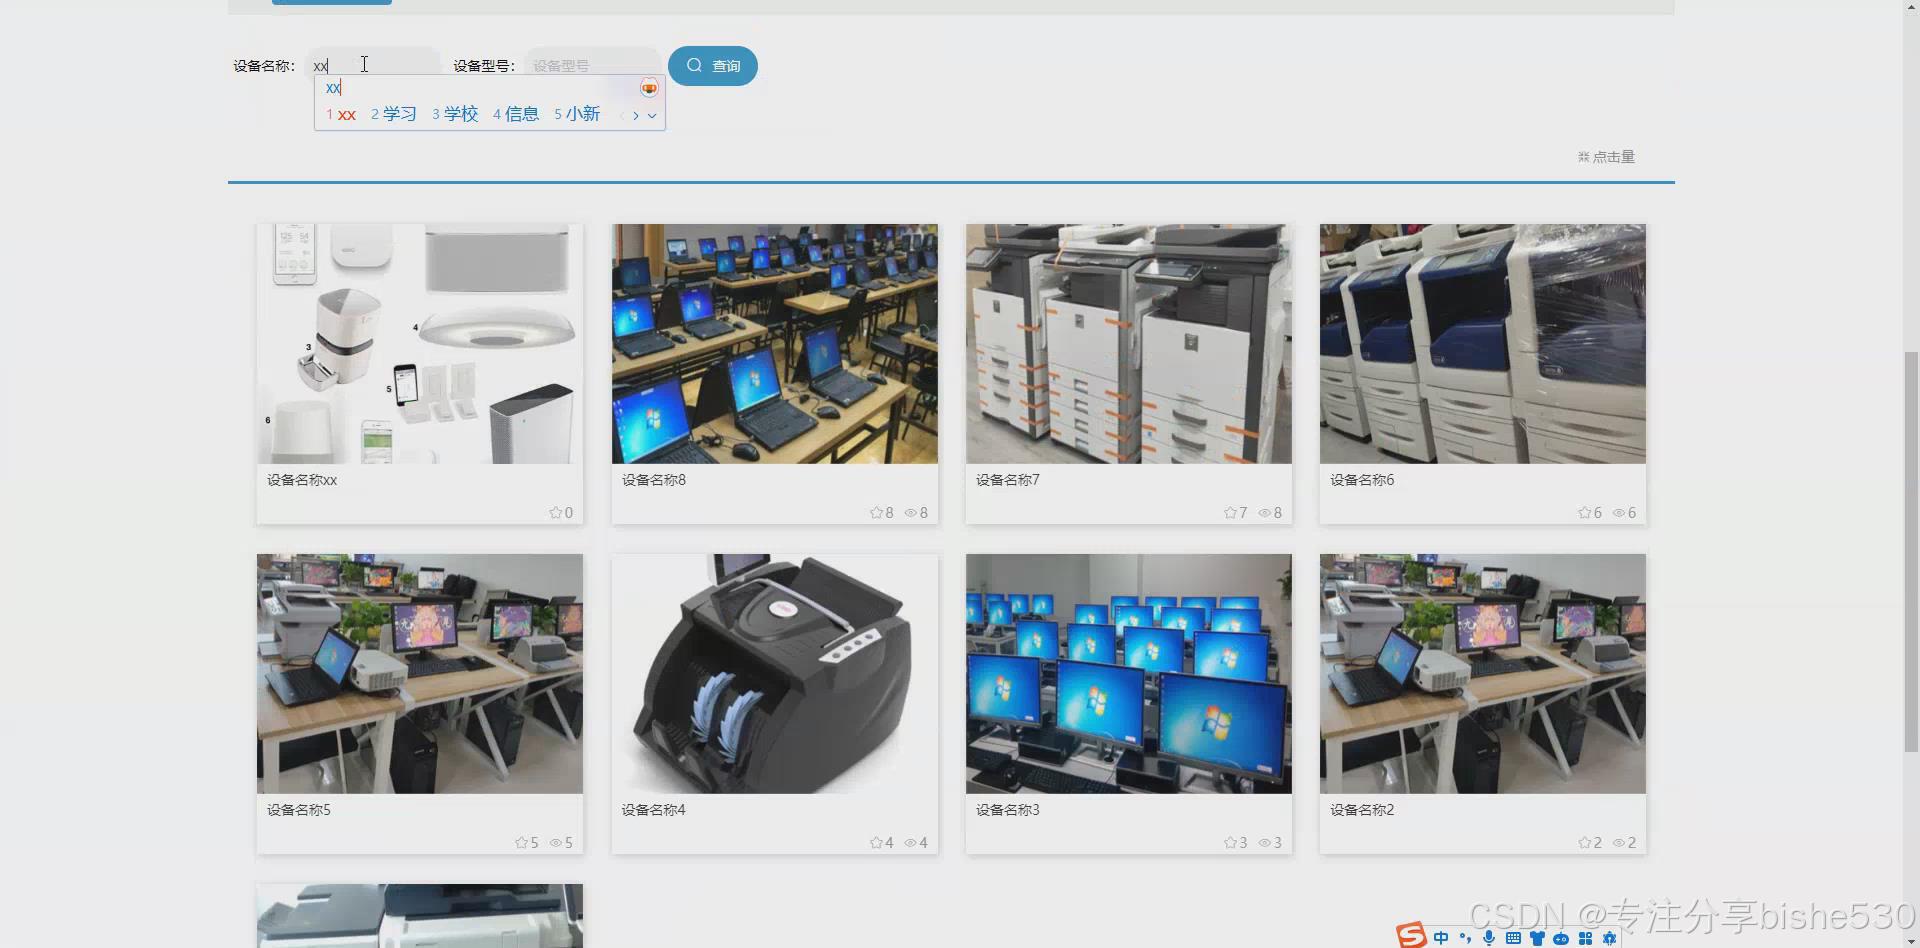Click the eye icon on 设备名称2 card
This screenshot has width=1920, height=948.
(1619, 843)
